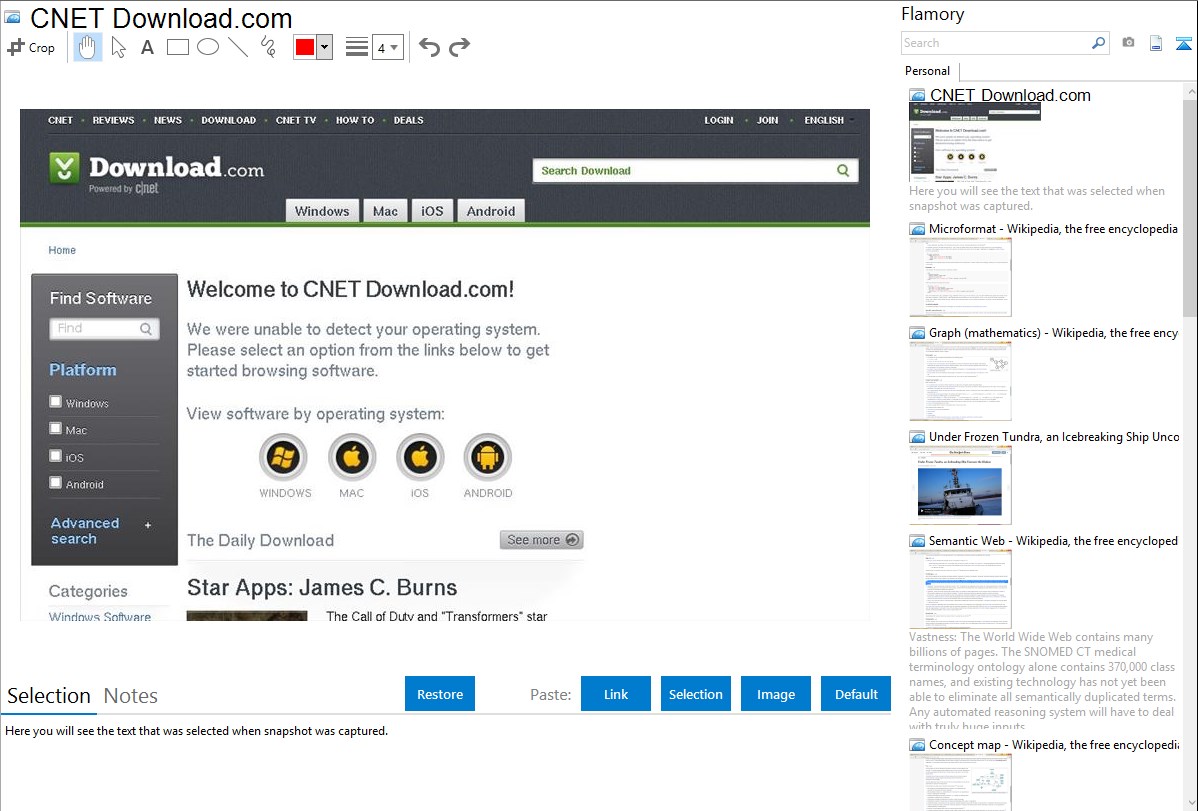
Task: Open the Personal tab
Action: (927, 71)
